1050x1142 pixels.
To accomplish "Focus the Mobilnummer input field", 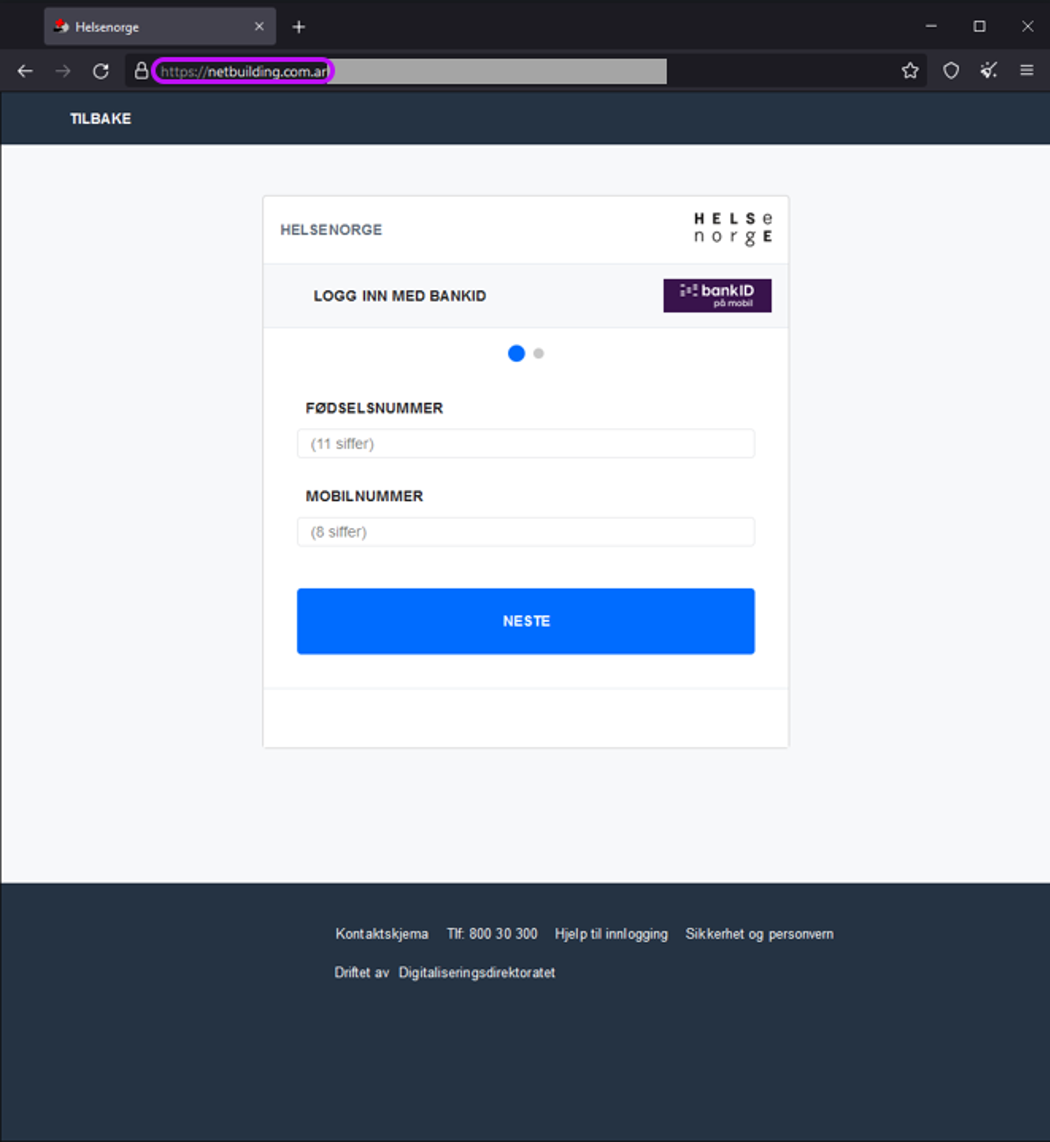I will pos(525,532).
